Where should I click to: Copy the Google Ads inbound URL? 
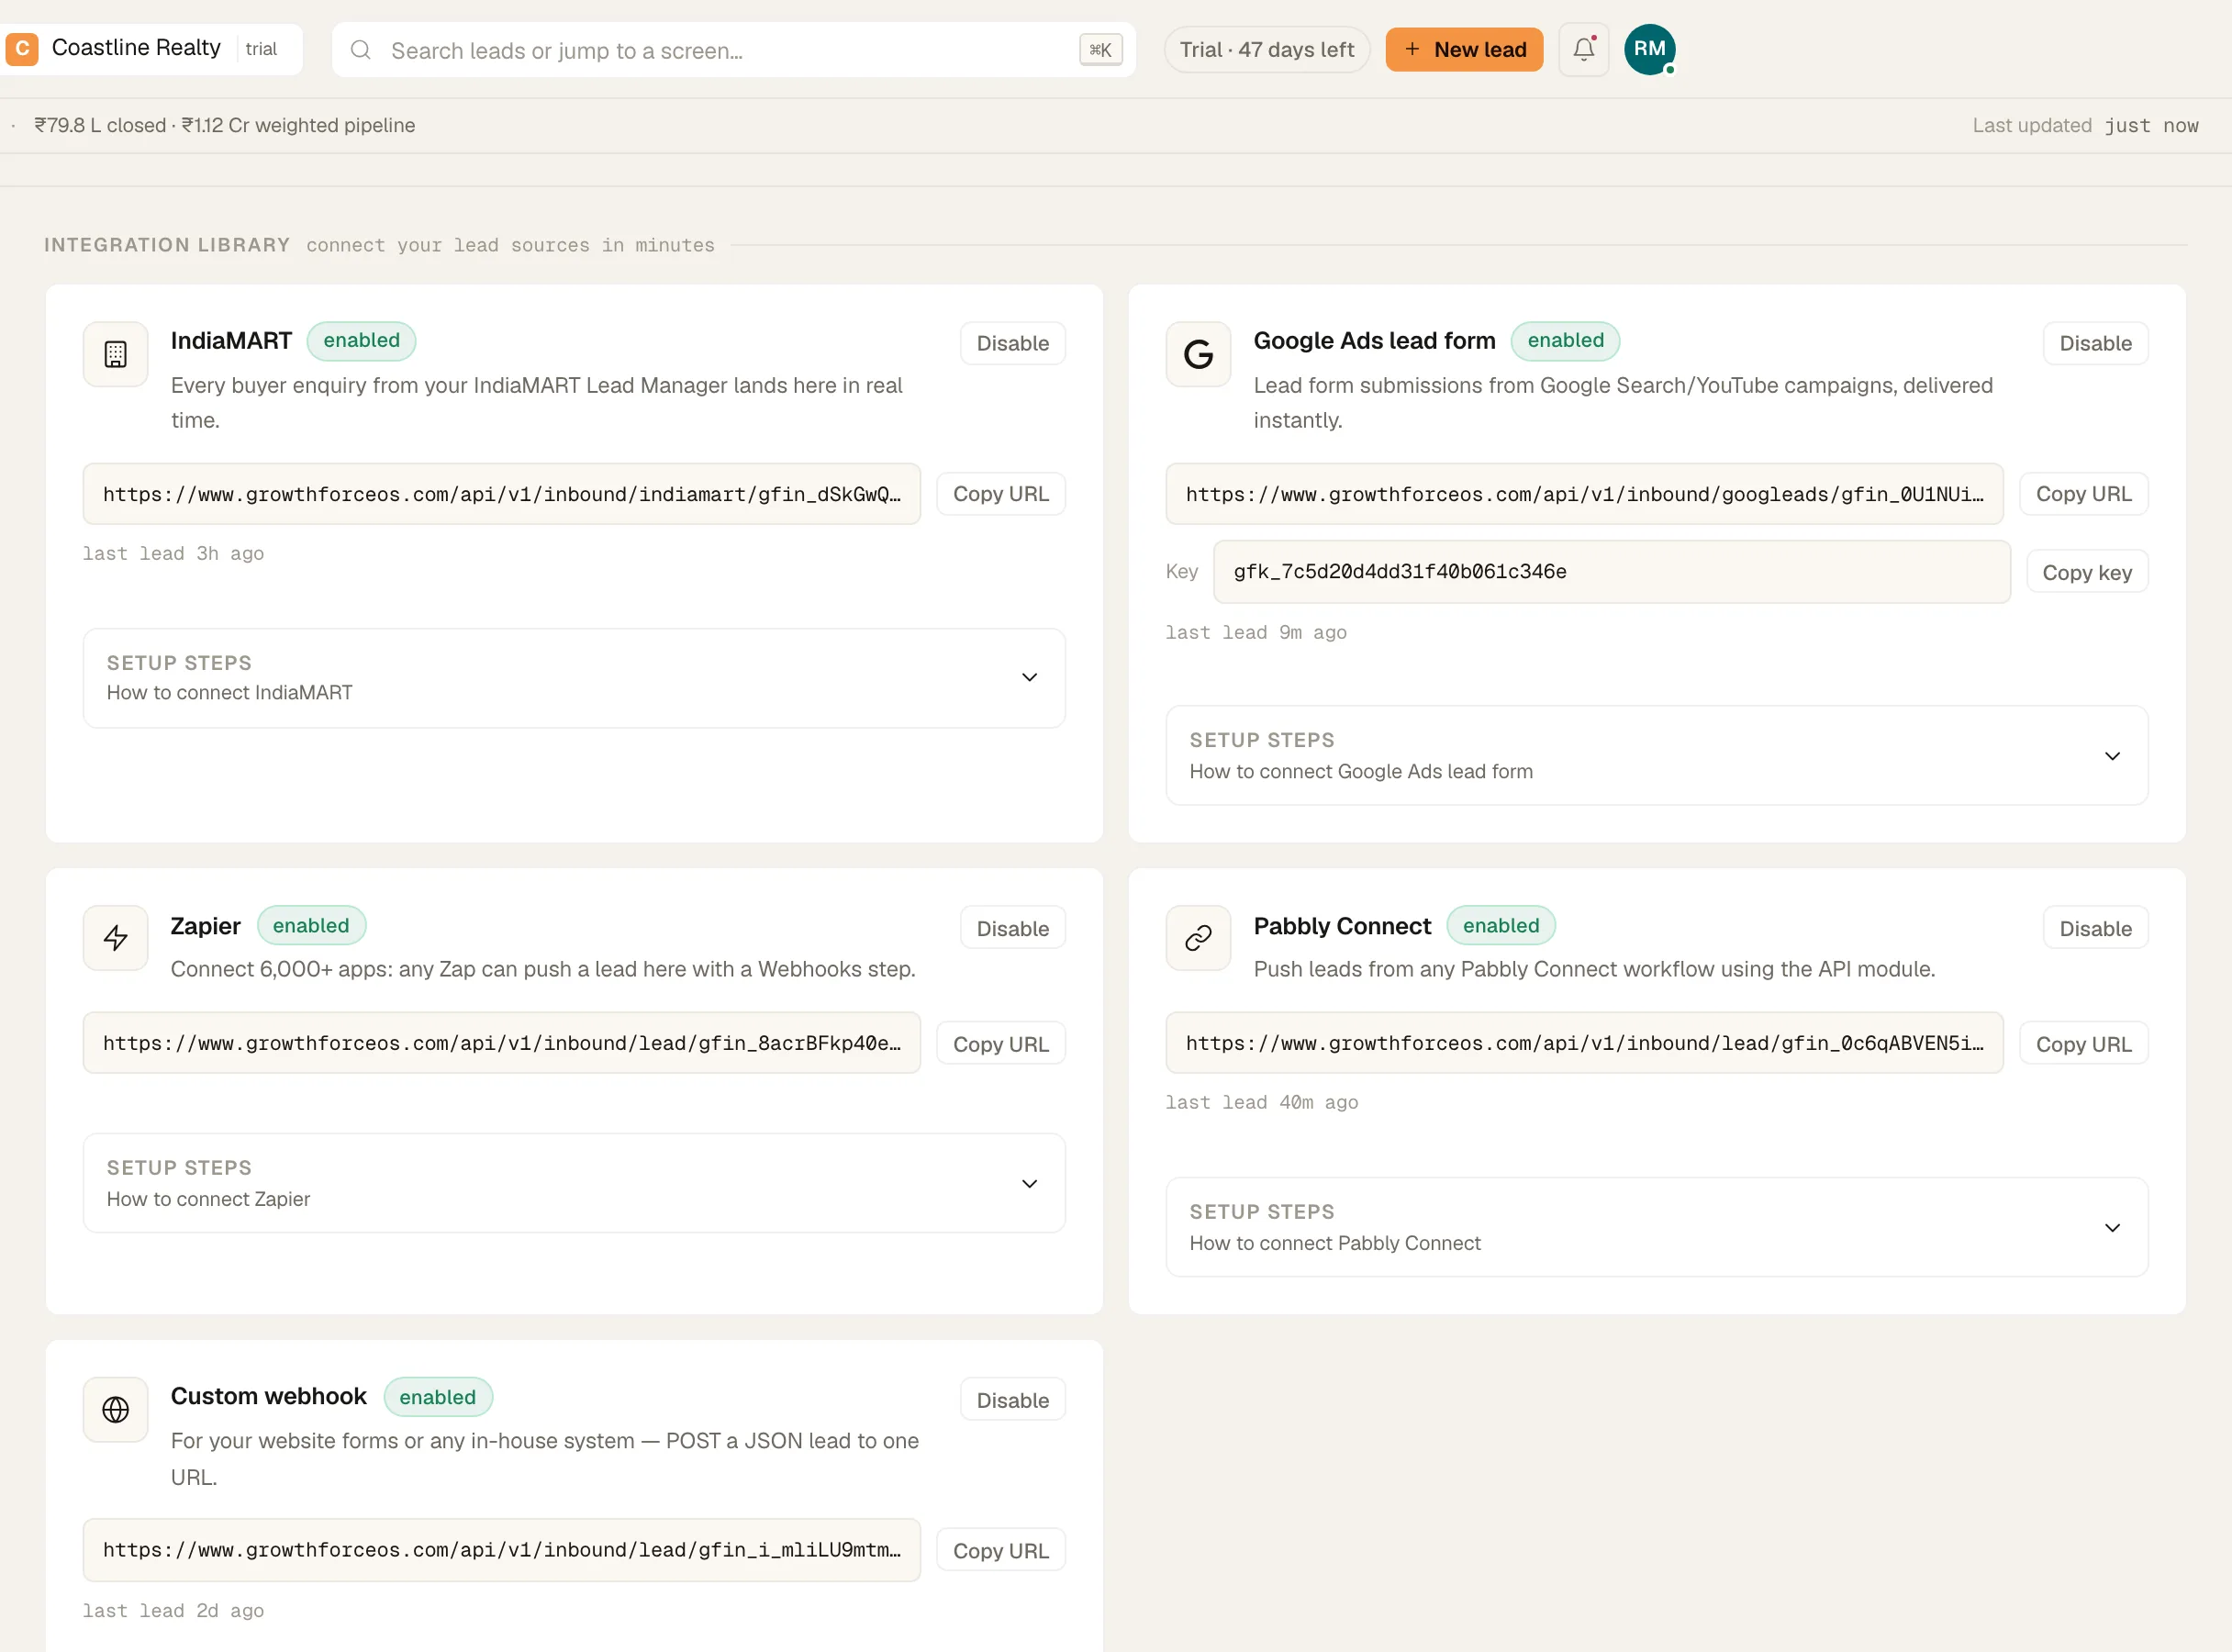click(x=2083, y=494)
